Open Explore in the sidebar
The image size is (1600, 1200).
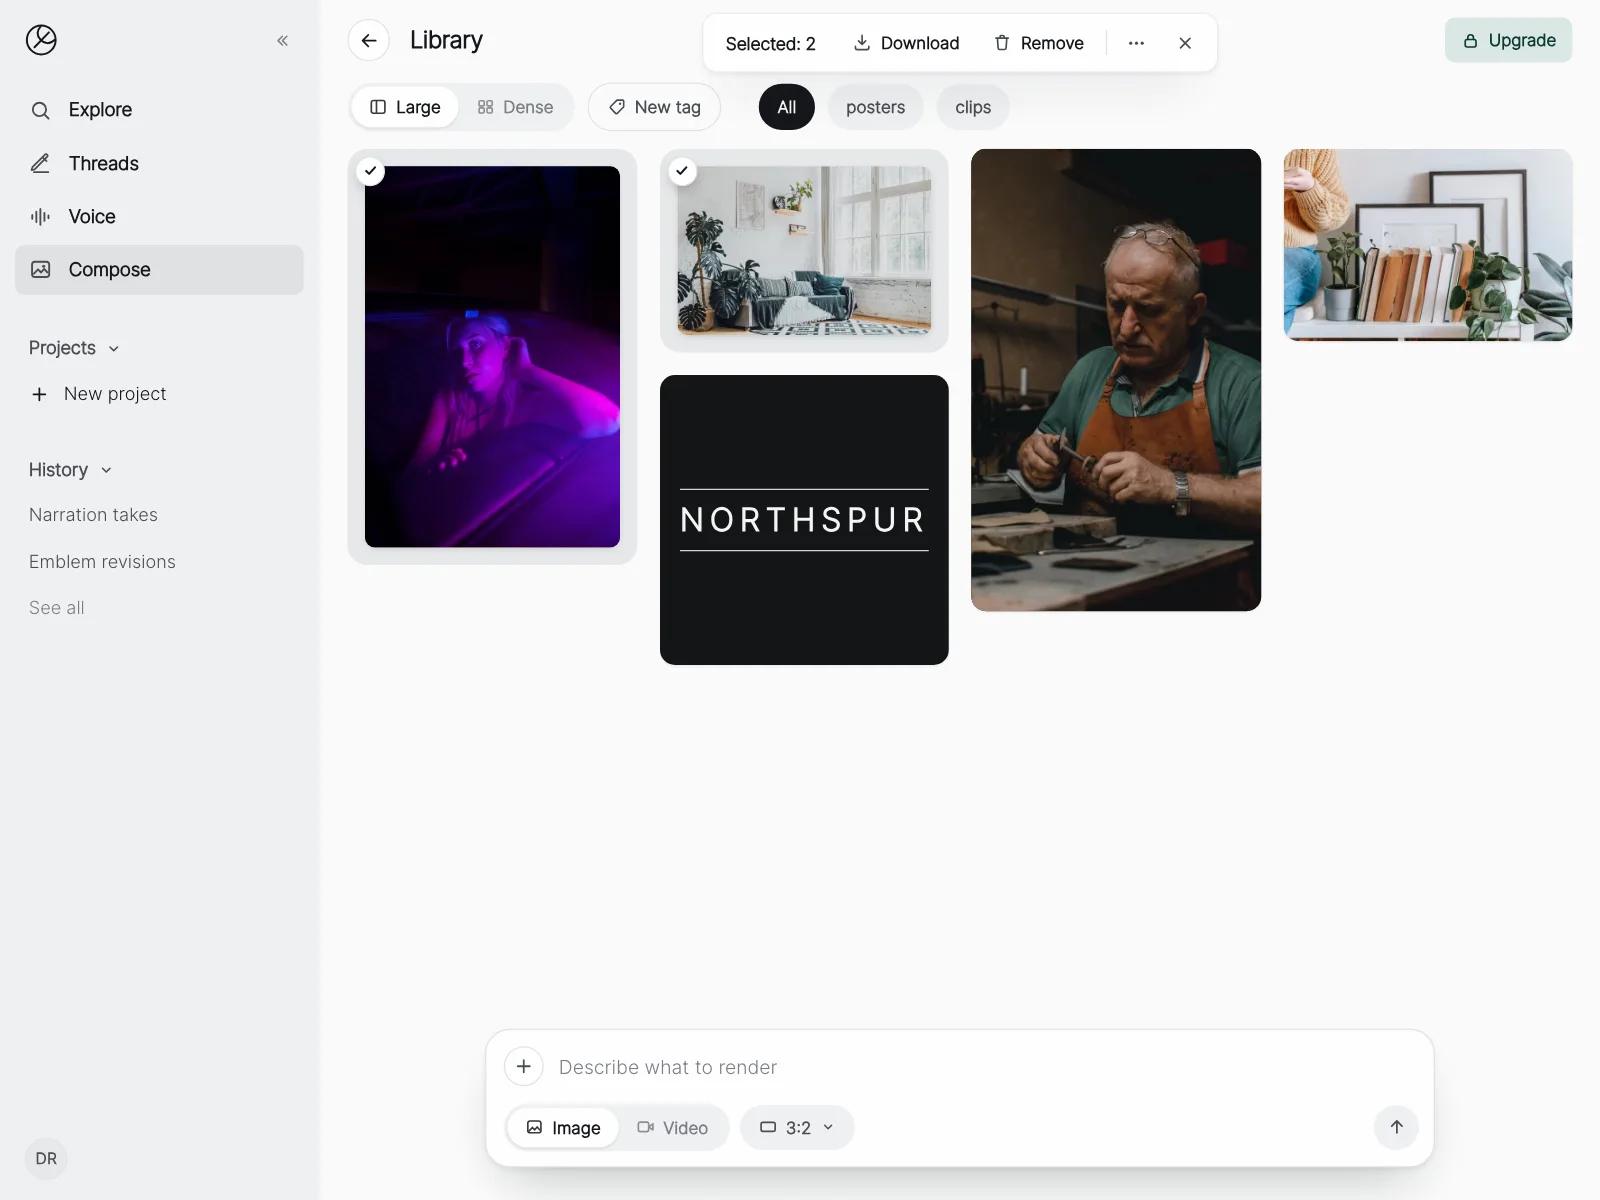click(159, 110)
